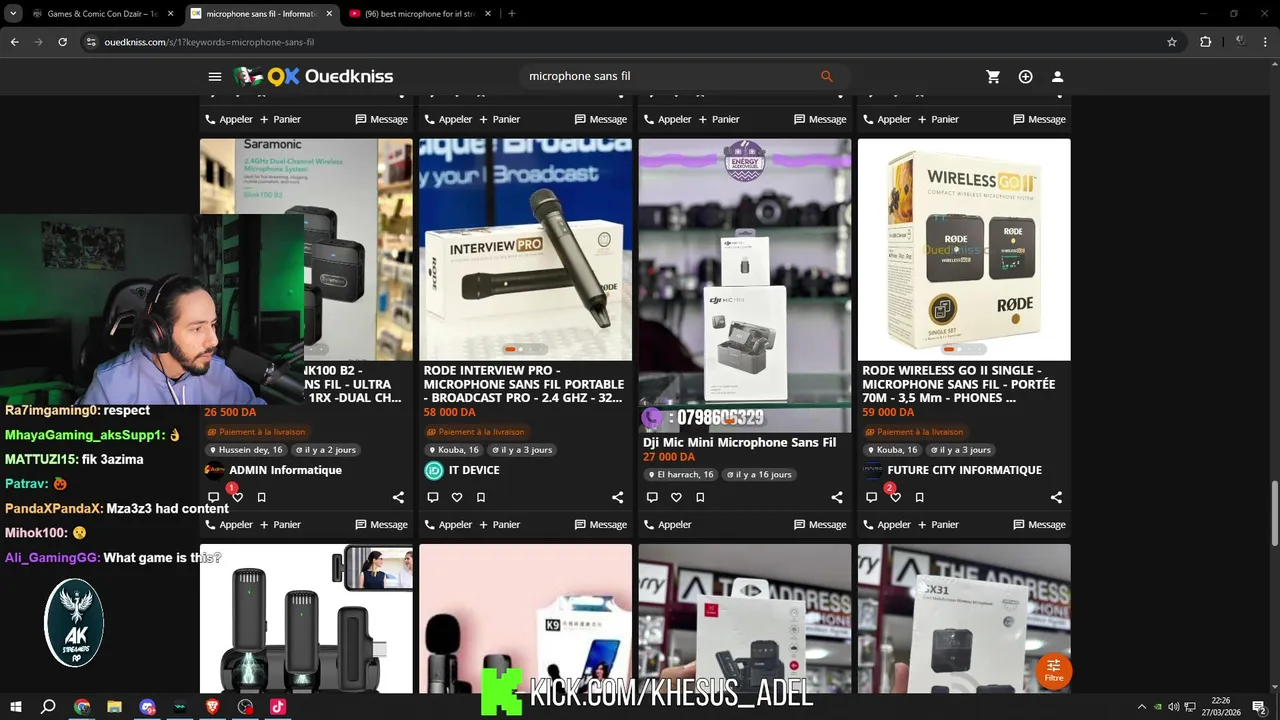Open Dji Mic Mini Microphone Sans Fil title

click(x=739, y=442)
